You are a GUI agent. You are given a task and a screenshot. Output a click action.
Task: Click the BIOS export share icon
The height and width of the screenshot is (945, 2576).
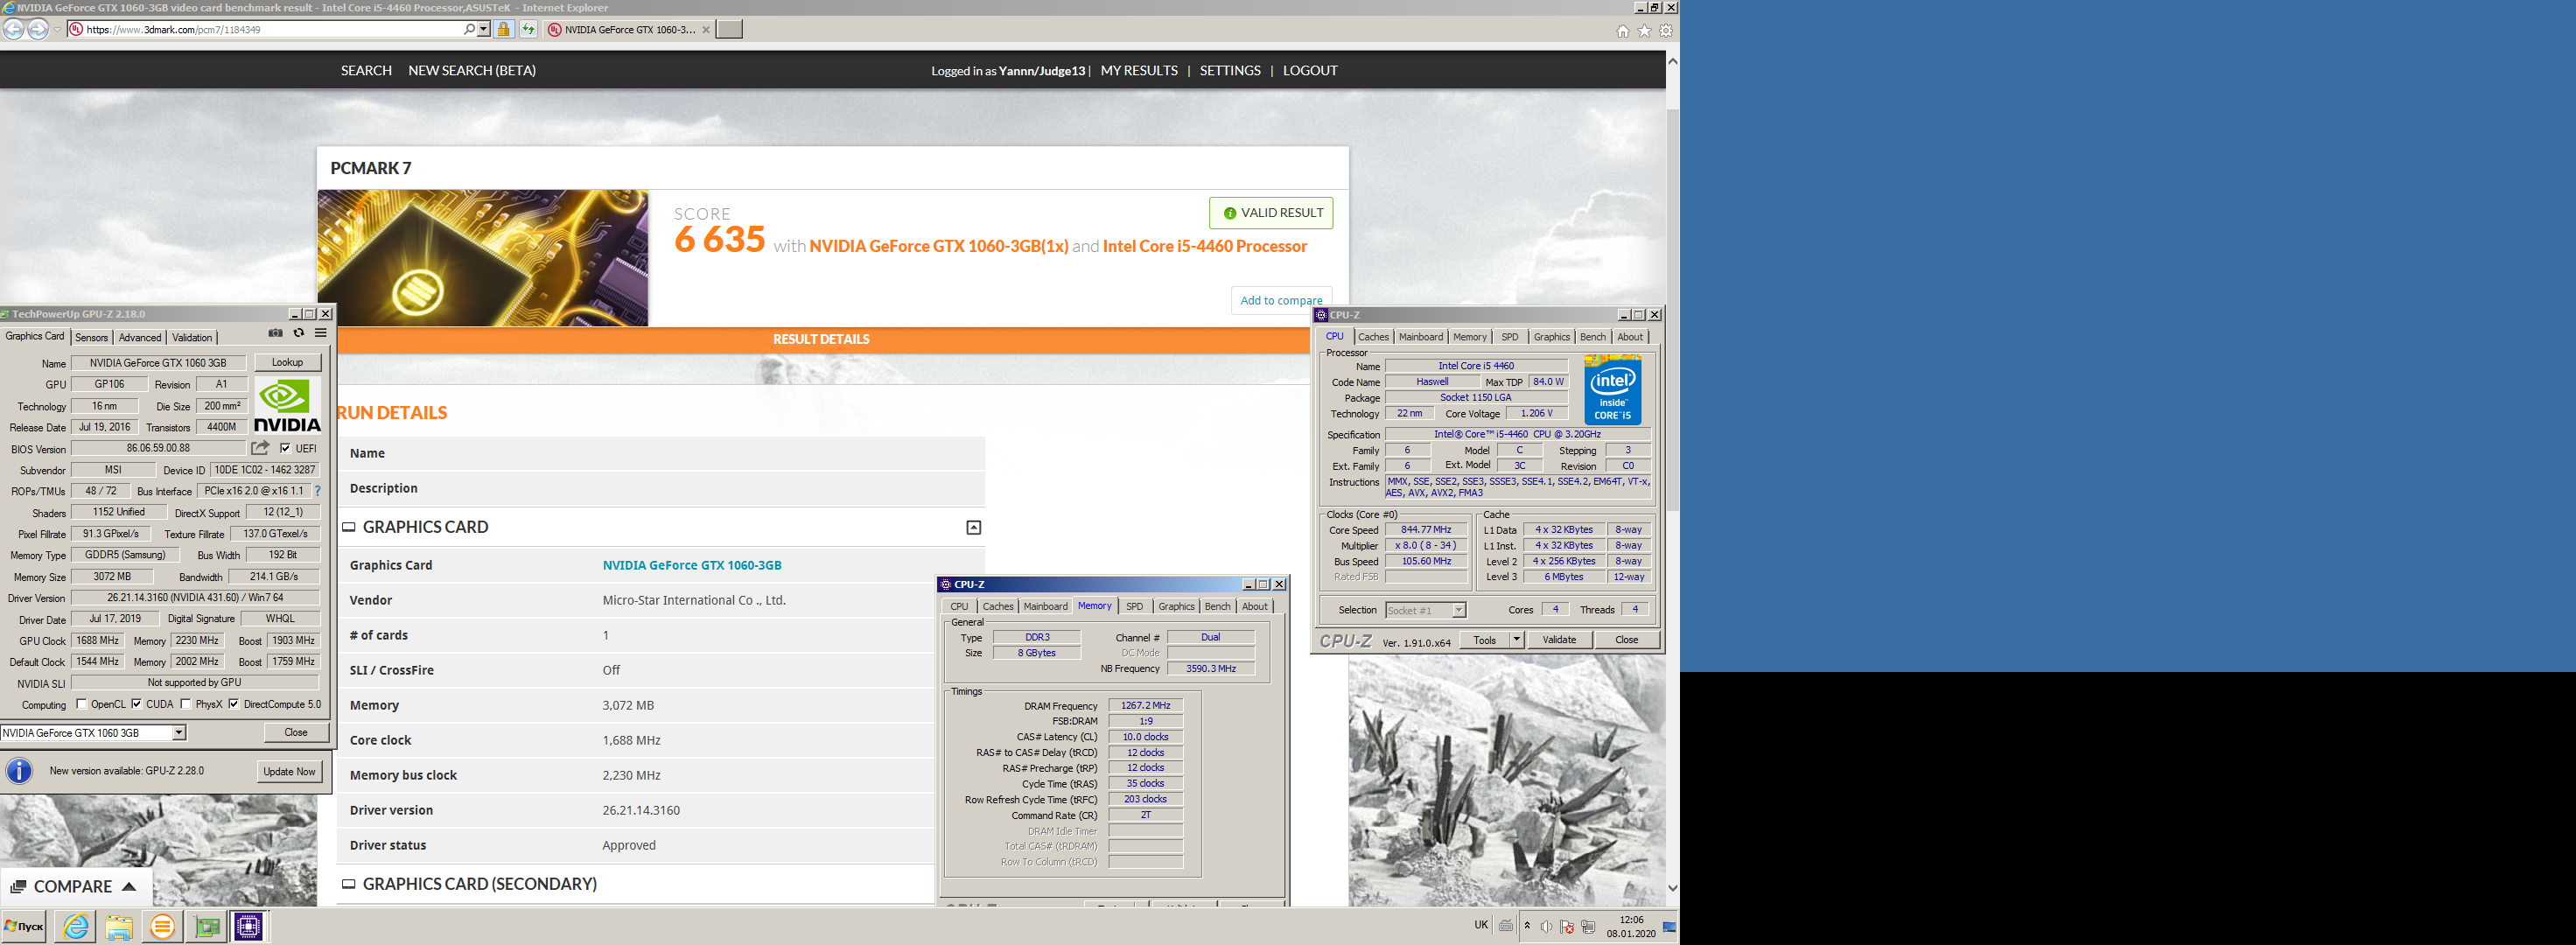click(x=260, y=448)
